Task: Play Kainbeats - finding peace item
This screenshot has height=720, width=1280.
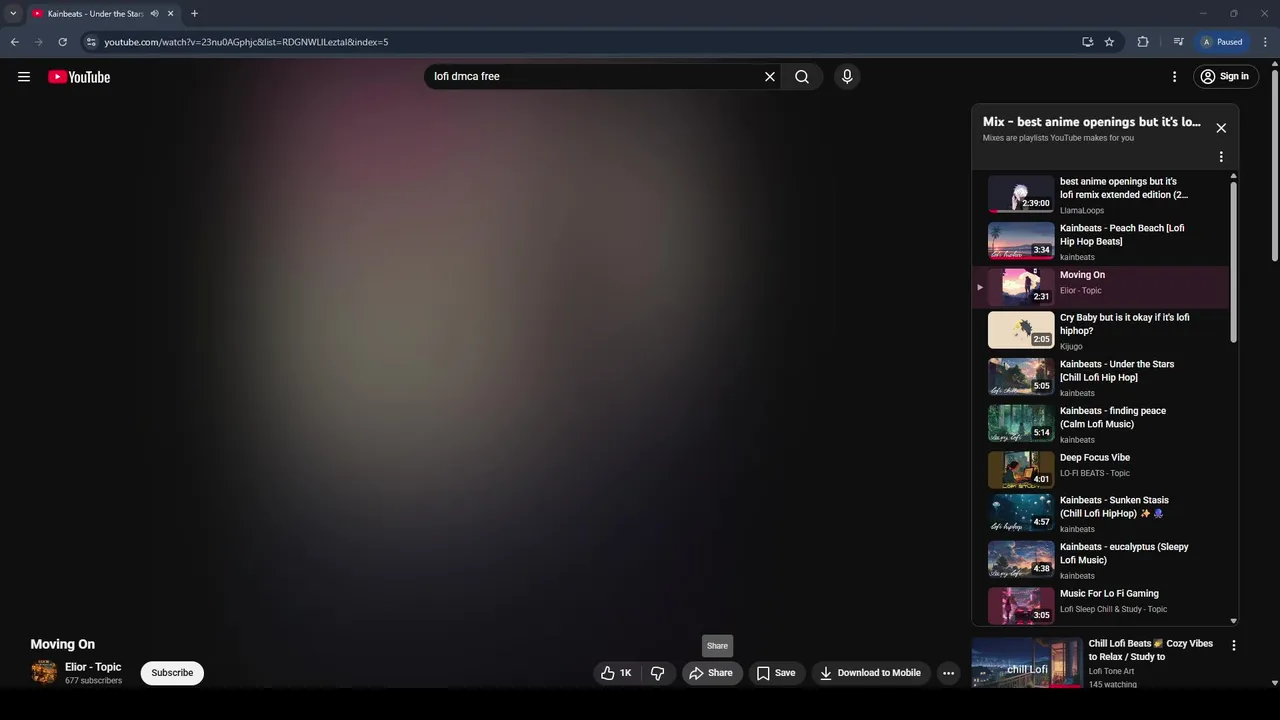Action: point(1100,424)
